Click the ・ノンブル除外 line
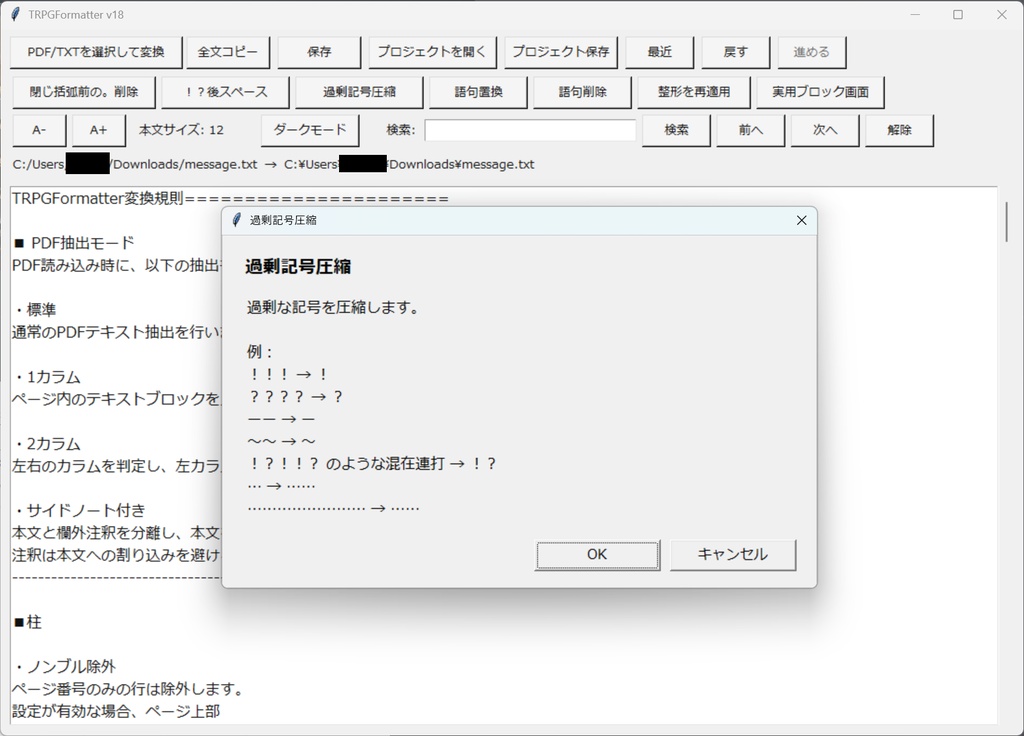Viewport: 1024px width, 736px height. pos(64,667)
